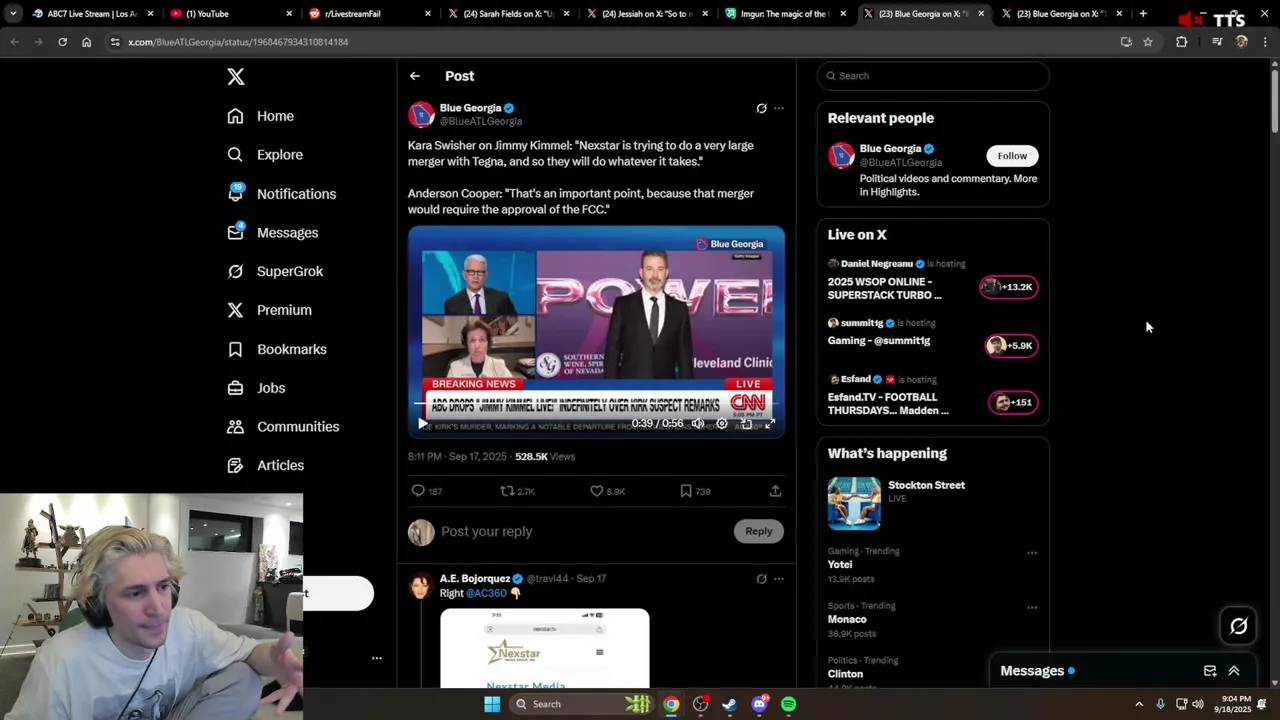
Task: Follow Blue Georgia
Action: pyautogui.click(x=1012, y=156)
